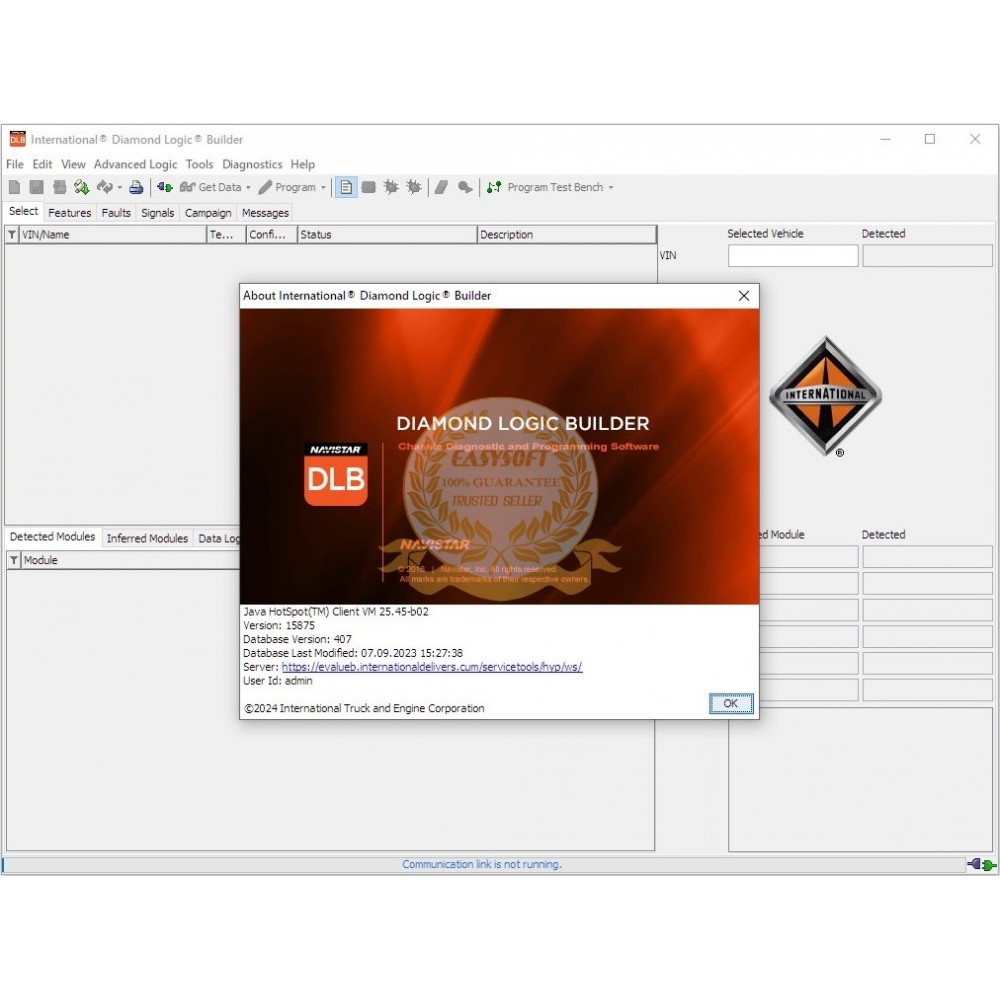The width and height of the screenshot is (1000, 1000).
Task: Click the Description column header
Action: (x=567, y=235)
